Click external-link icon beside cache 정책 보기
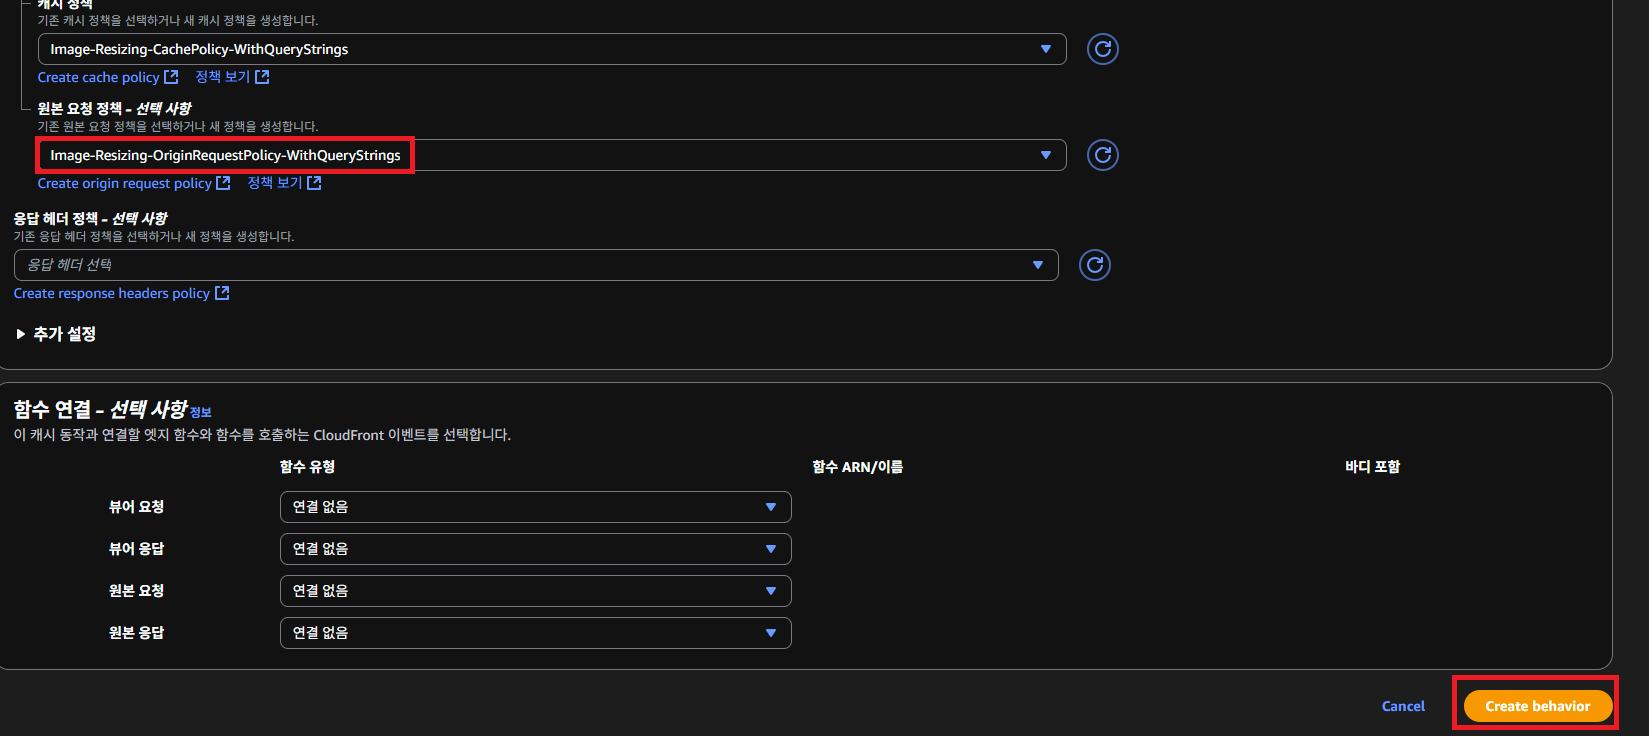Screen dimensions: 1649x736 pos(262,77)
